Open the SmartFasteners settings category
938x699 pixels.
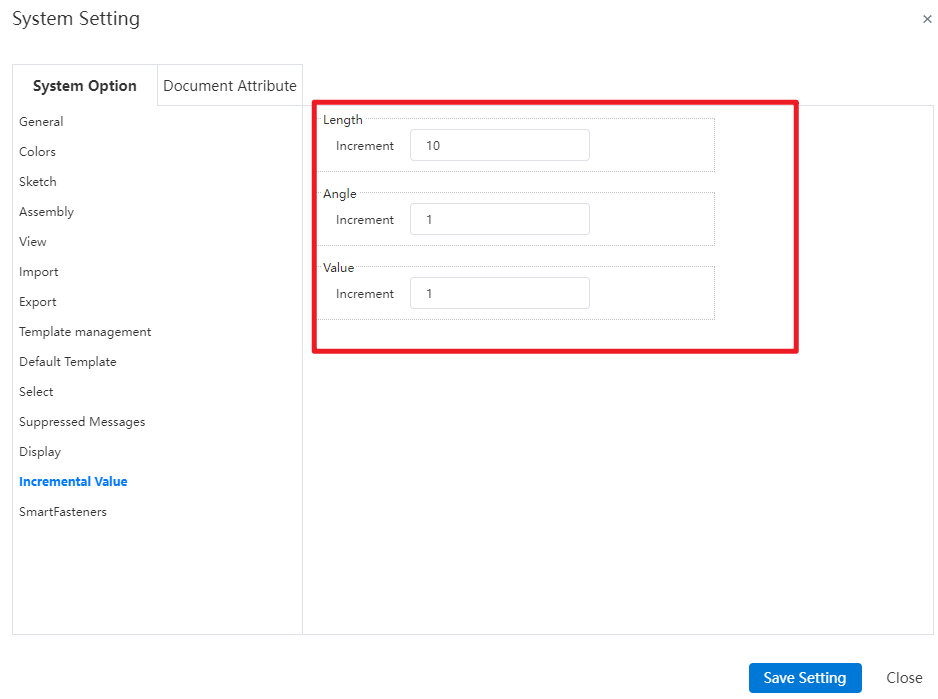click(63, 512)
